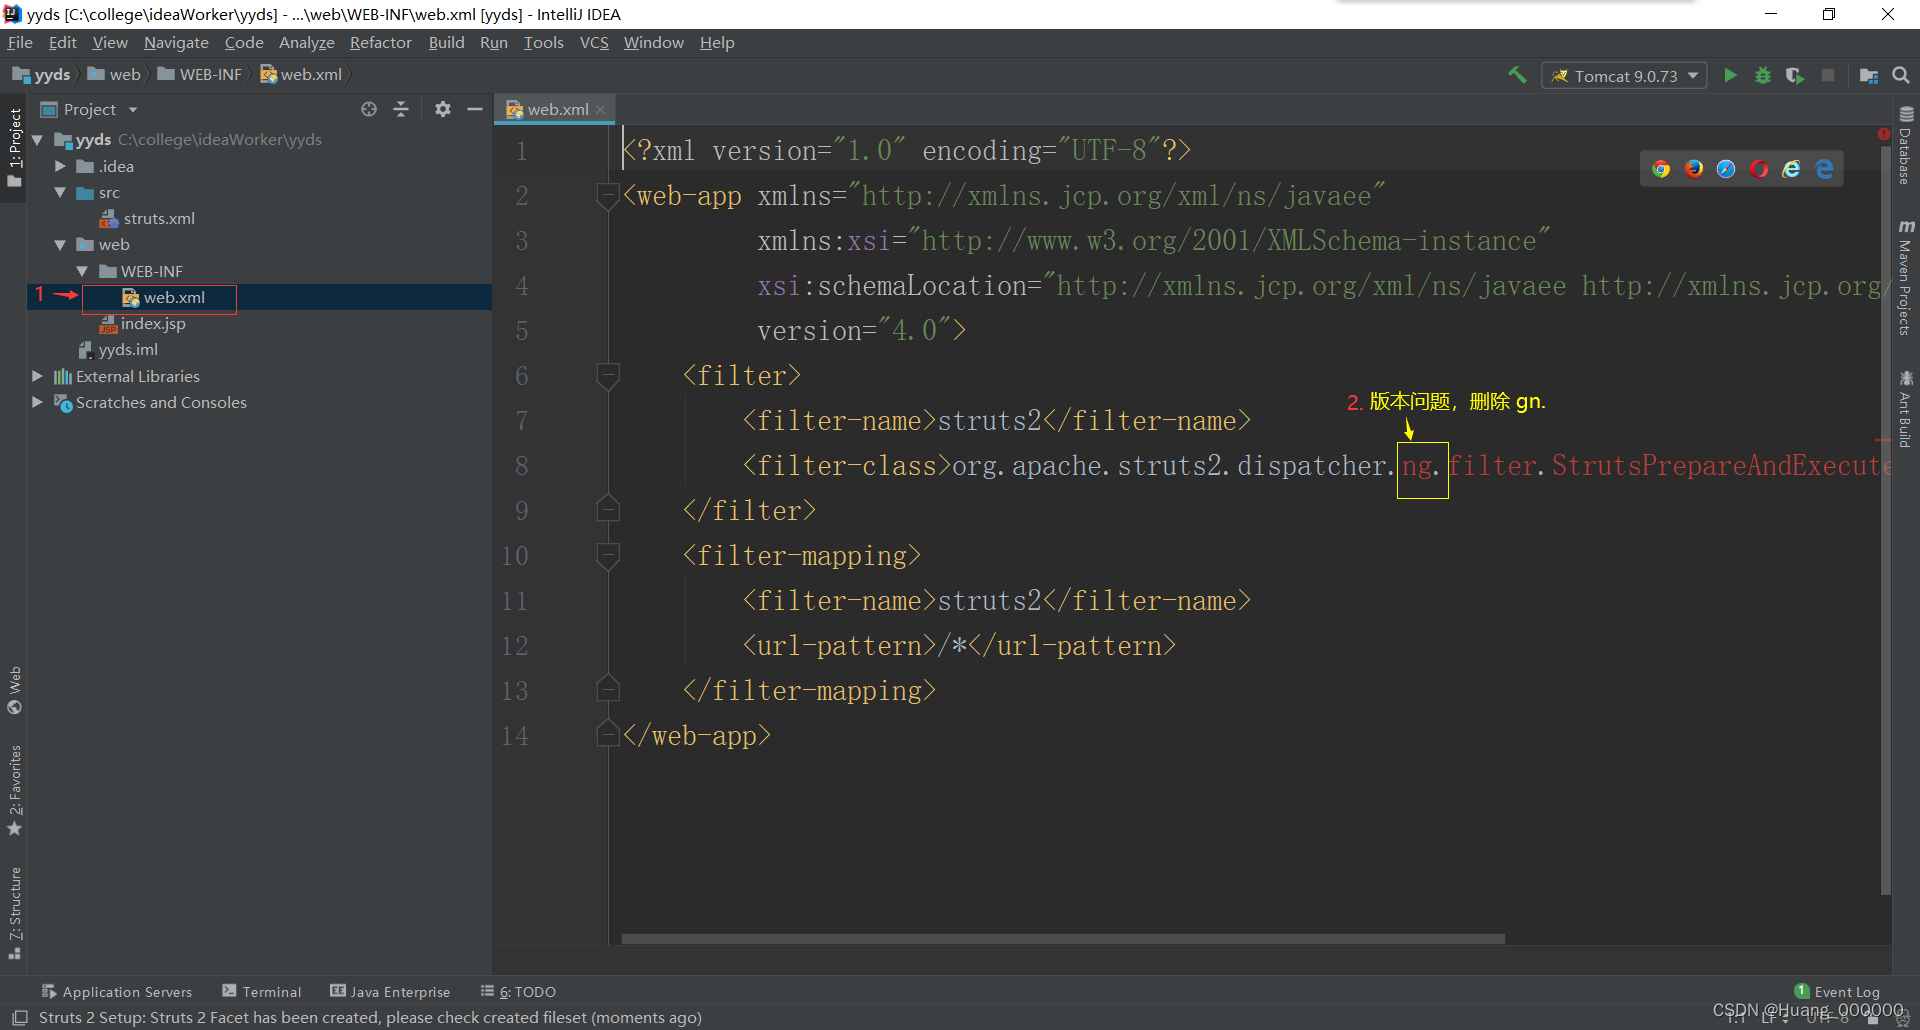Run Tomcat with the green play icon
The width and height of the screenshot is (1920, 1030).
pos(1730,75)
